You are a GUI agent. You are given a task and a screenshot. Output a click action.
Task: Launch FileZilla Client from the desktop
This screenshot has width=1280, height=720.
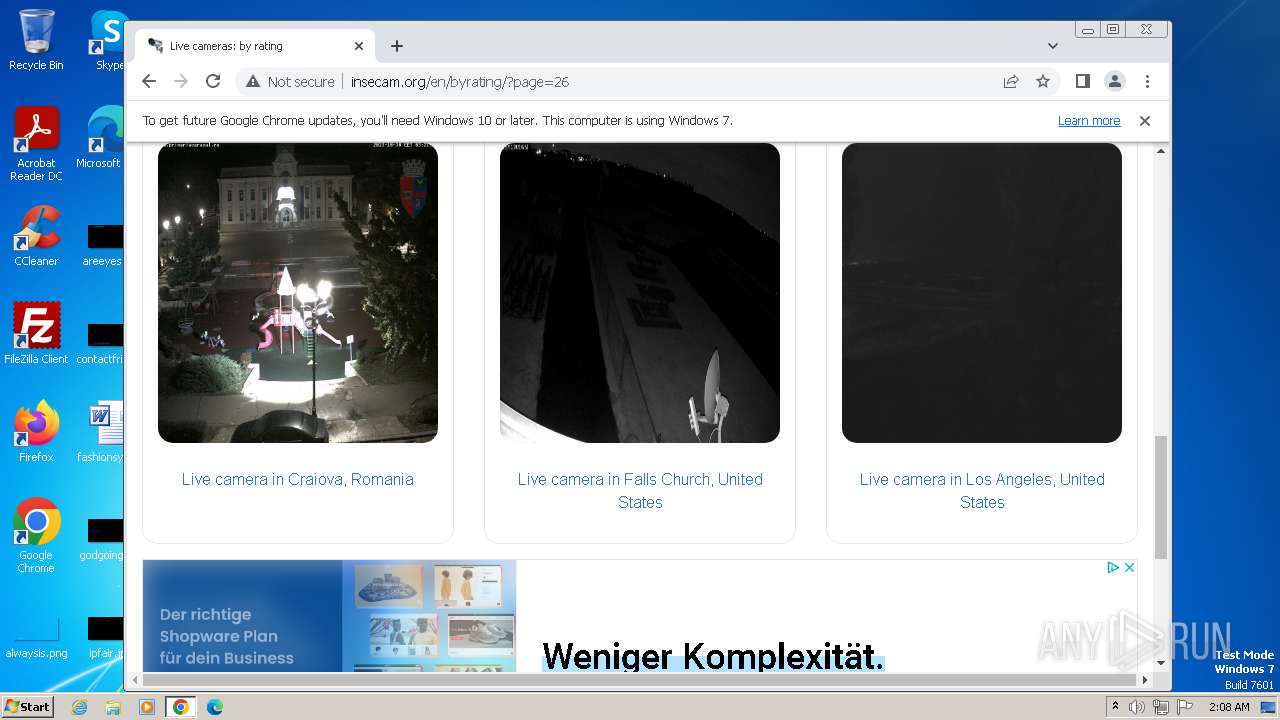click(36, 333)
